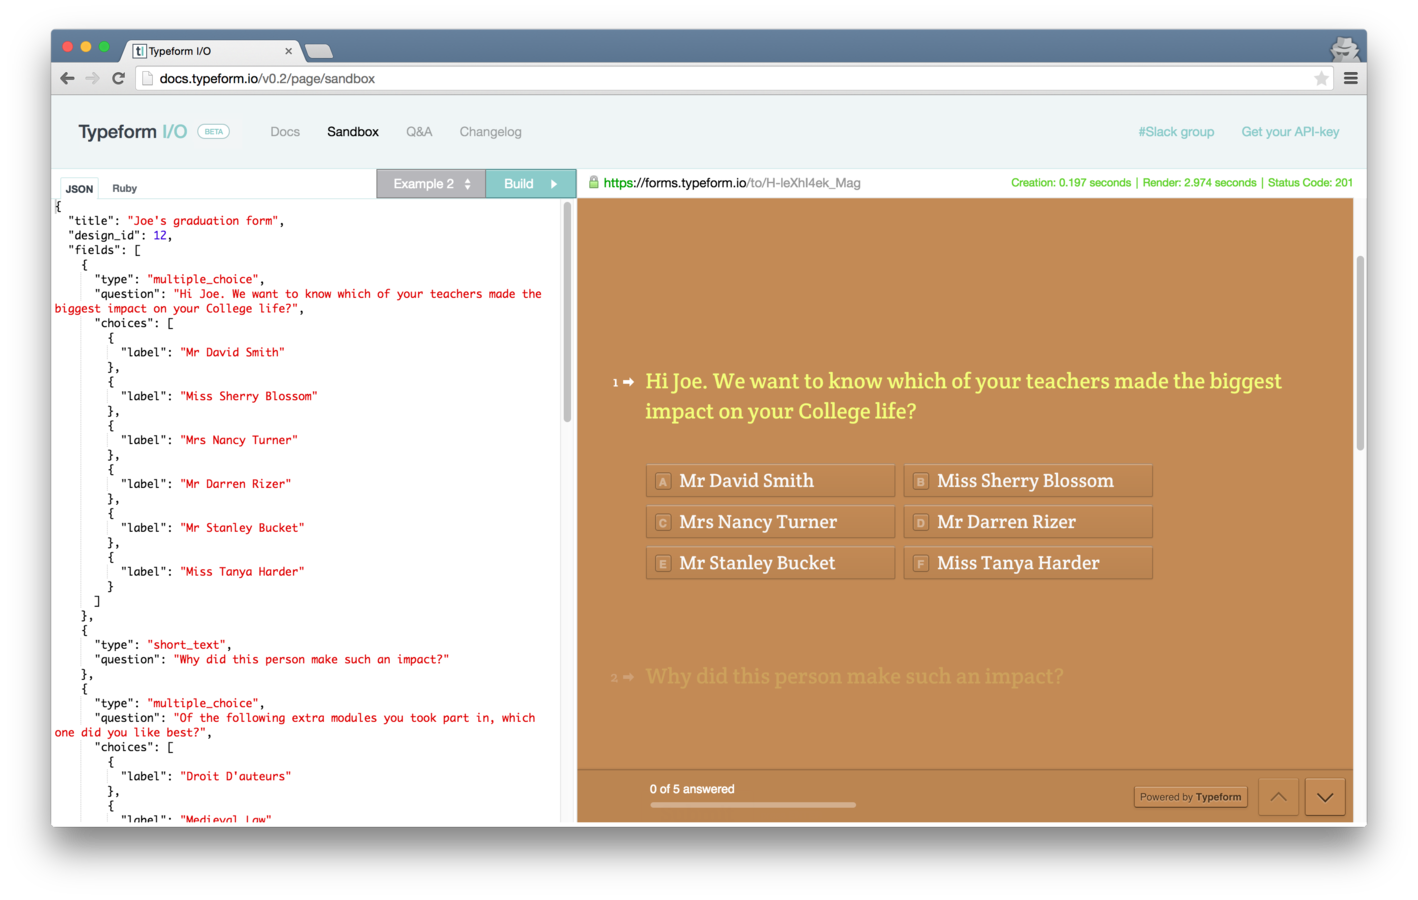Click "Joe's graduation form" title in code
This screenshot has height=900, width=1418.
pos(203,221)
